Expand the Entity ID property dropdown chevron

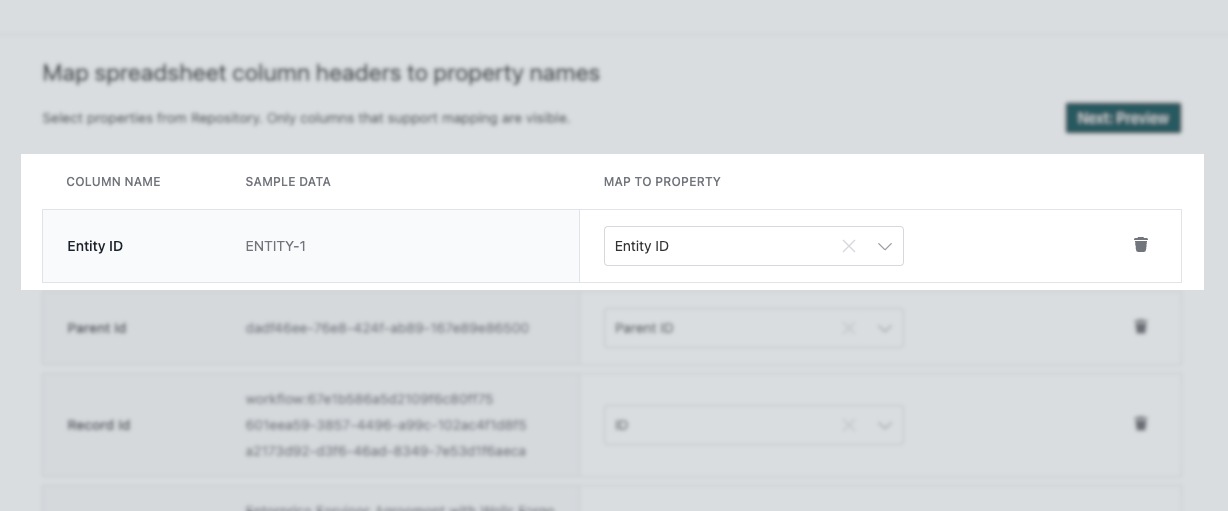[885, 246]
